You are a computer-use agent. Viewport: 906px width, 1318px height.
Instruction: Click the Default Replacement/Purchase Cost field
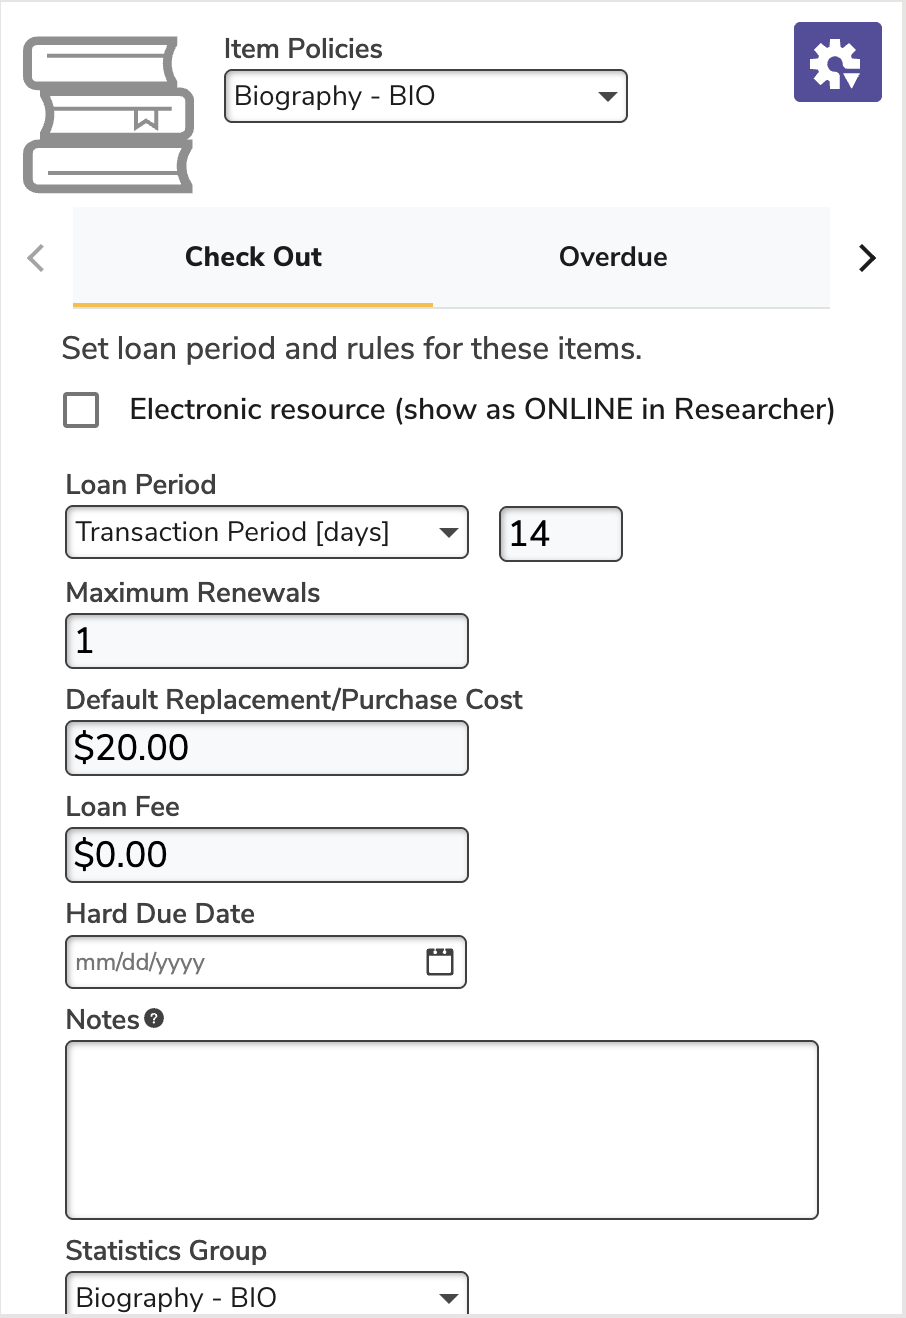pos(266,748)
